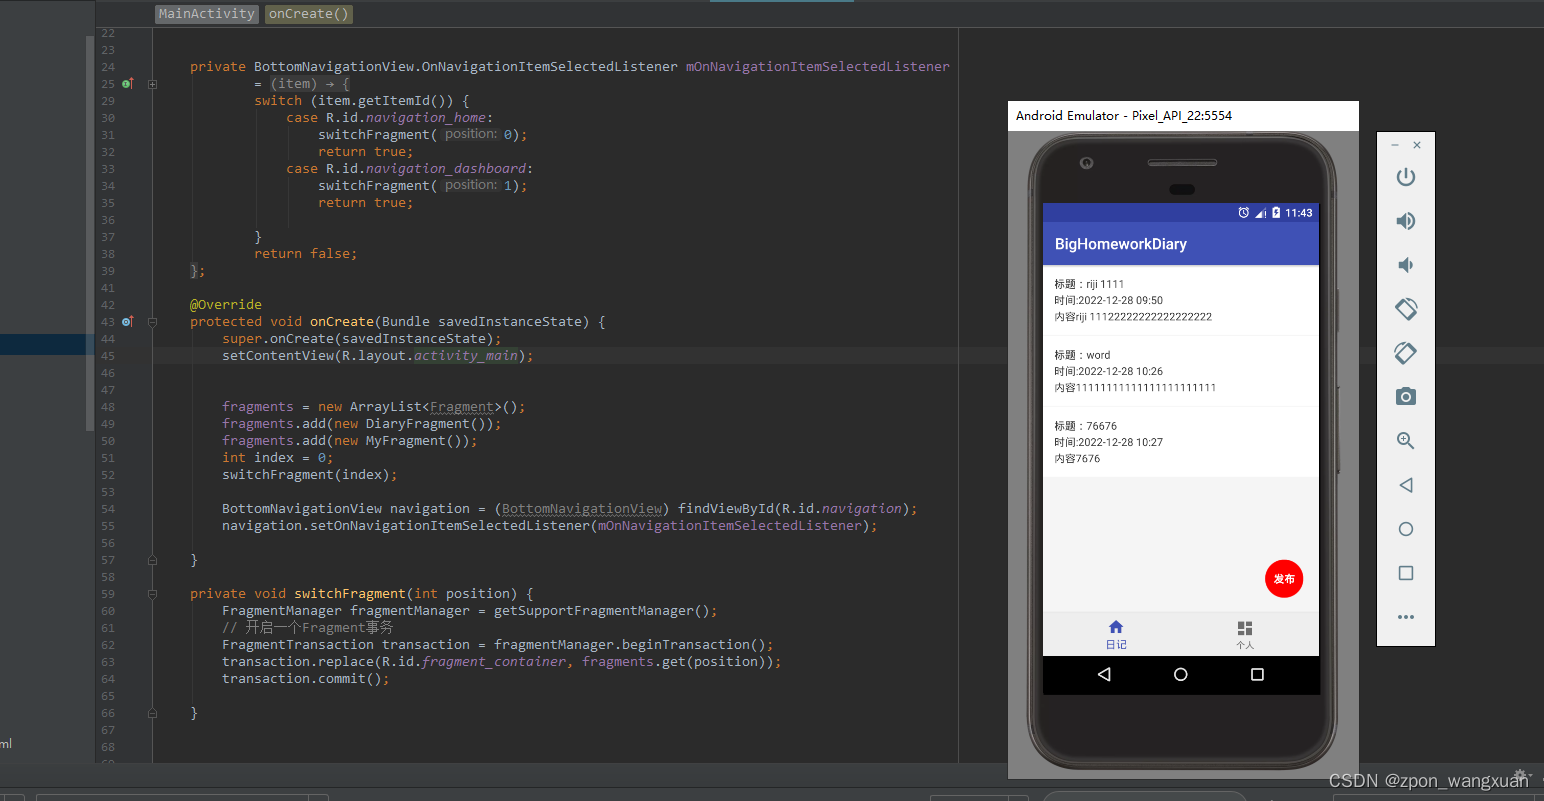The height and width of the screenshot is (801, 1544).
Task: Click the emulator Back triangle control
Action: 1405,485
